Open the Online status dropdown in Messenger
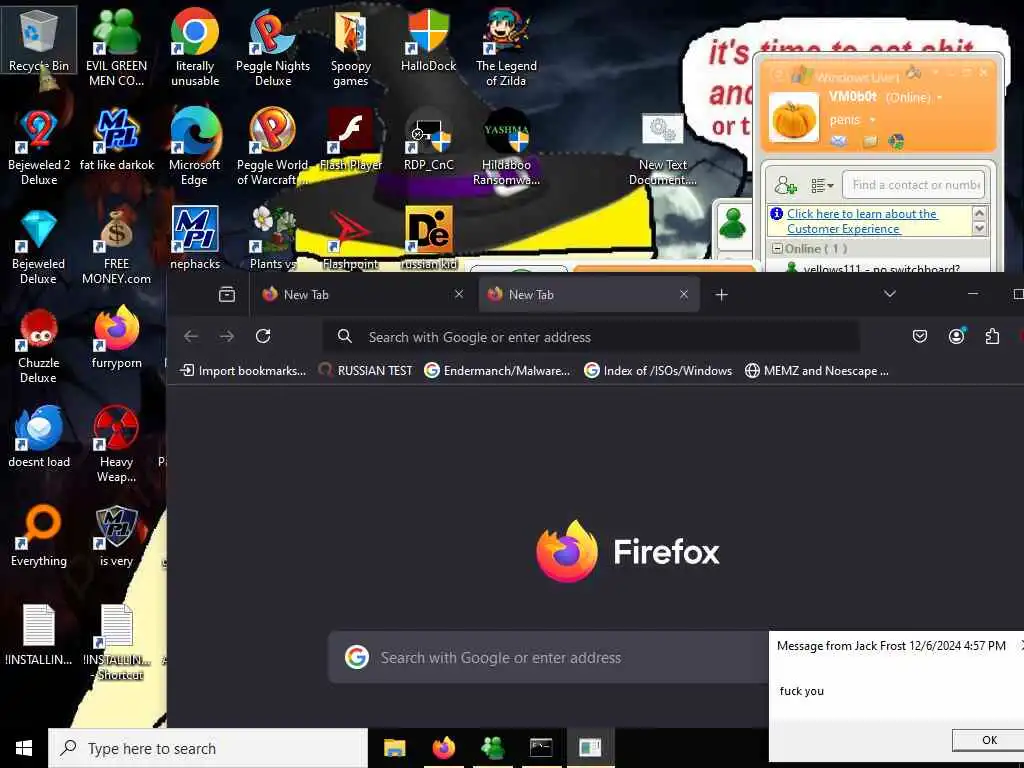This screenshot has width=1024, height=768. click(914, 97)
